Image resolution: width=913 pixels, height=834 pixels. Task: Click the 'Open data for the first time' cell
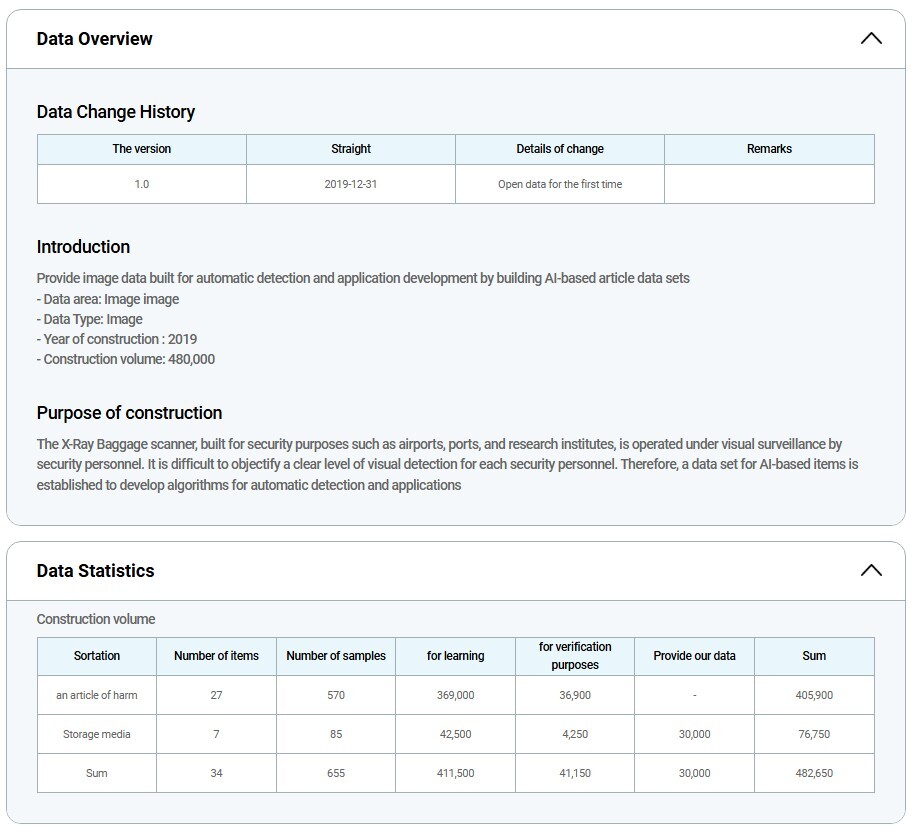pos(560,185)
